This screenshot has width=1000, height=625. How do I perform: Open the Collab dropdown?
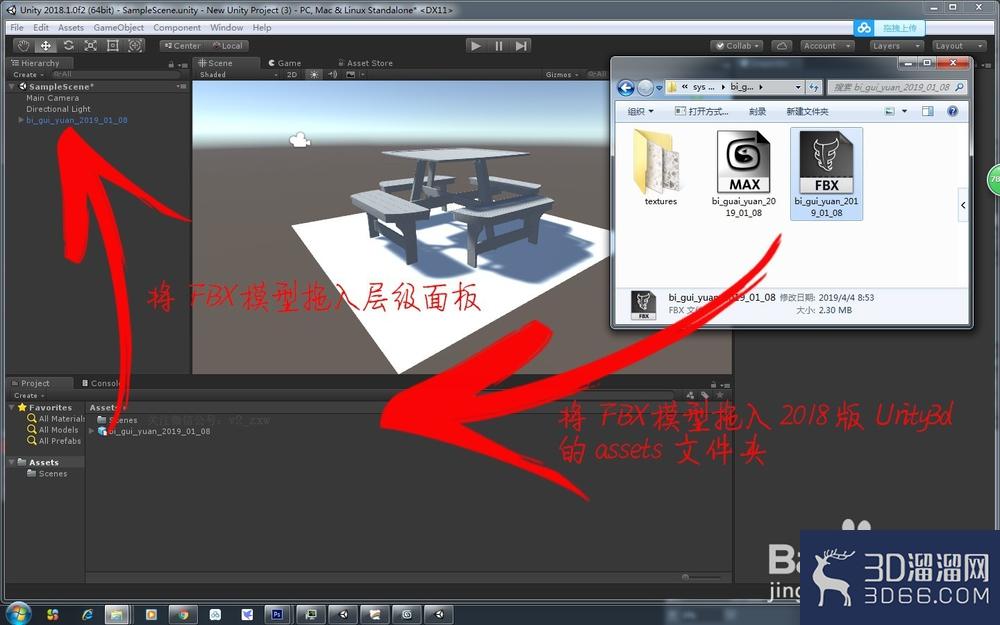pos(737,46)
